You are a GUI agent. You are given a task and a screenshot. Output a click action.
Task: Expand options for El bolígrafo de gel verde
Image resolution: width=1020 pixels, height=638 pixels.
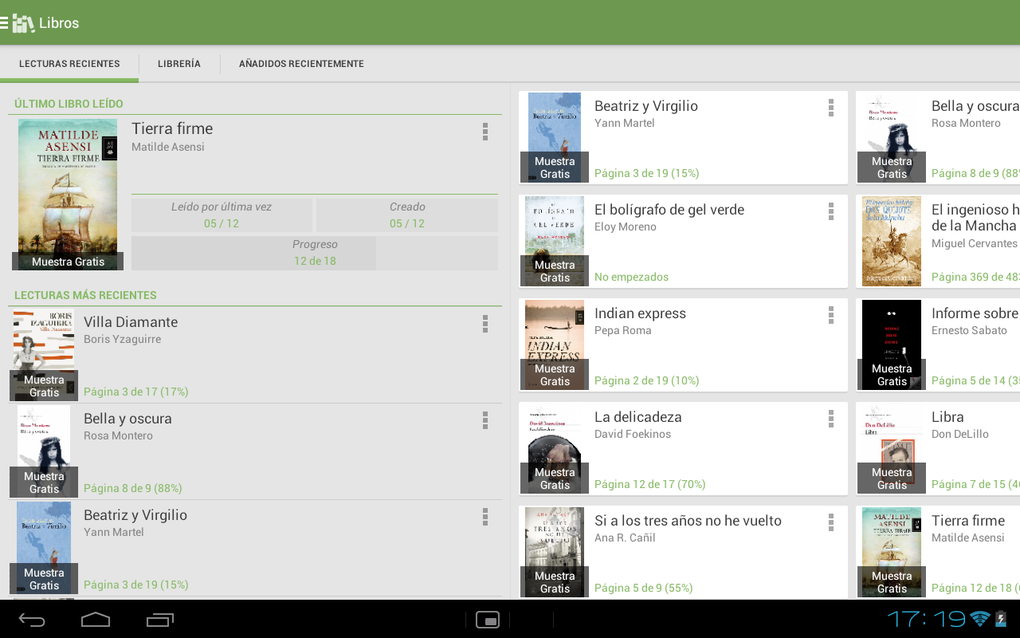coord(831,211)
